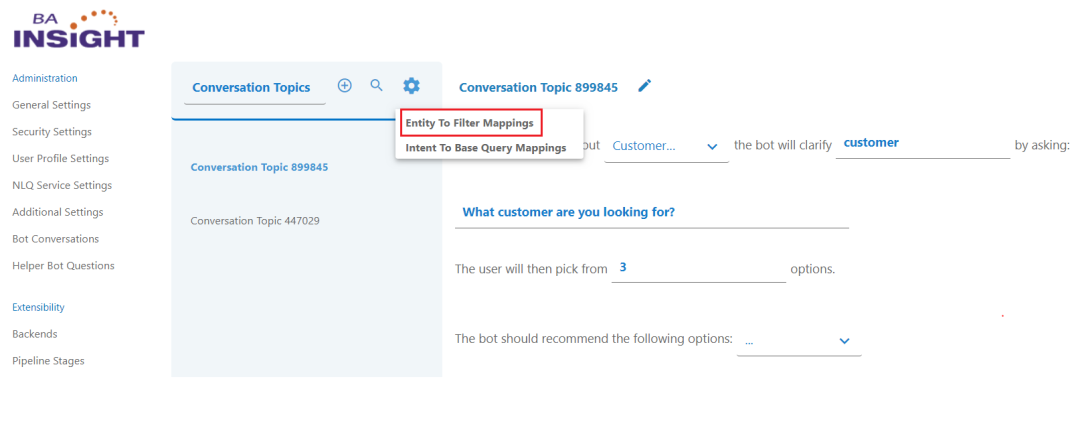1076x434 pixels.
Task: Open the settings gear icon menu
Action: tap(411, 86)
